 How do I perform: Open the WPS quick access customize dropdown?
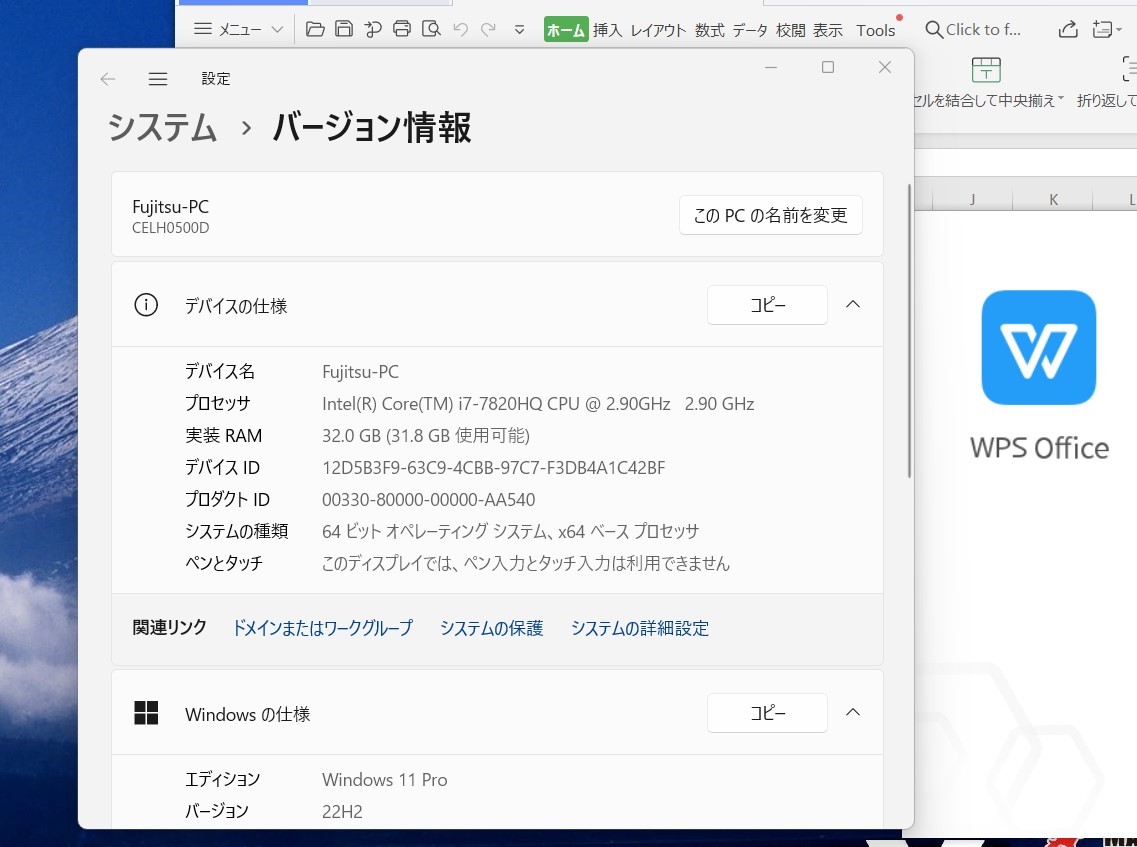519,30
